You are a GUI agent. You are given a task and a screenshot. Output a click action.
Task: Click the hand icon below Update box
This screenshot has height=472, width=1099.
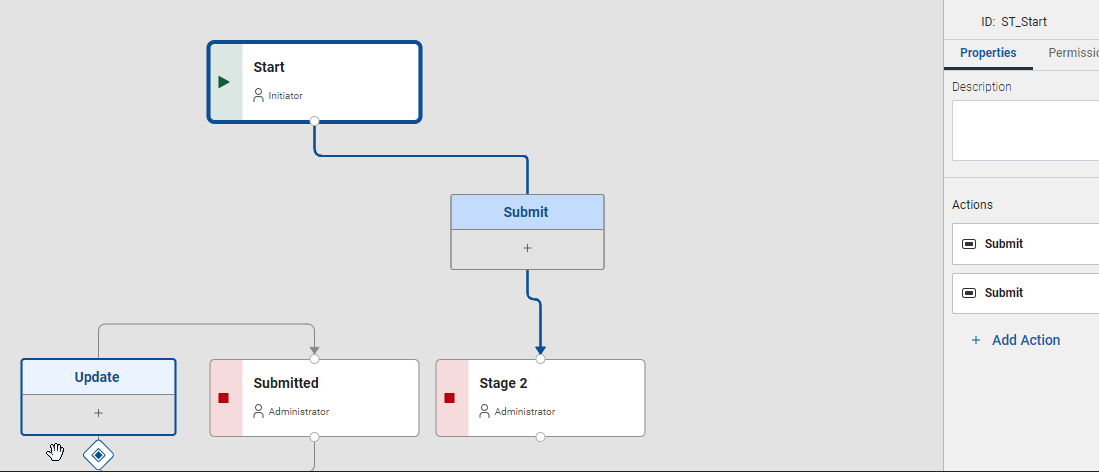55,452
